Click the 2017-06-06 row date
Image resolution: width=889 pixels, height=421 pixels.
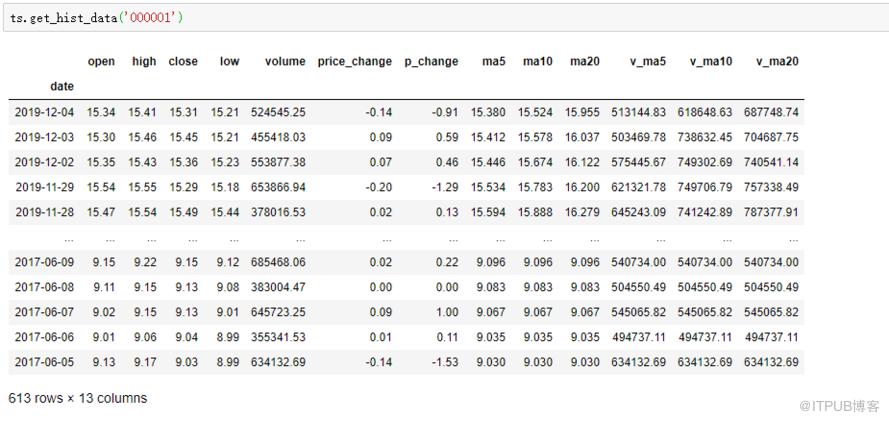coord(44,337)
